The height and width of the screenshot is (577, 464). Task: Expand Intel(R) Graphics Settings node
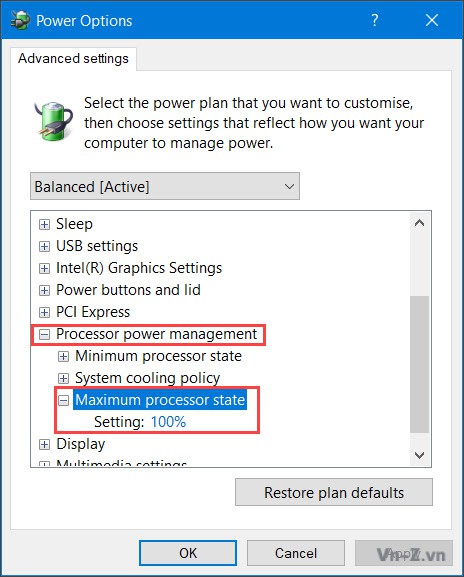click(x=44, y=268)
